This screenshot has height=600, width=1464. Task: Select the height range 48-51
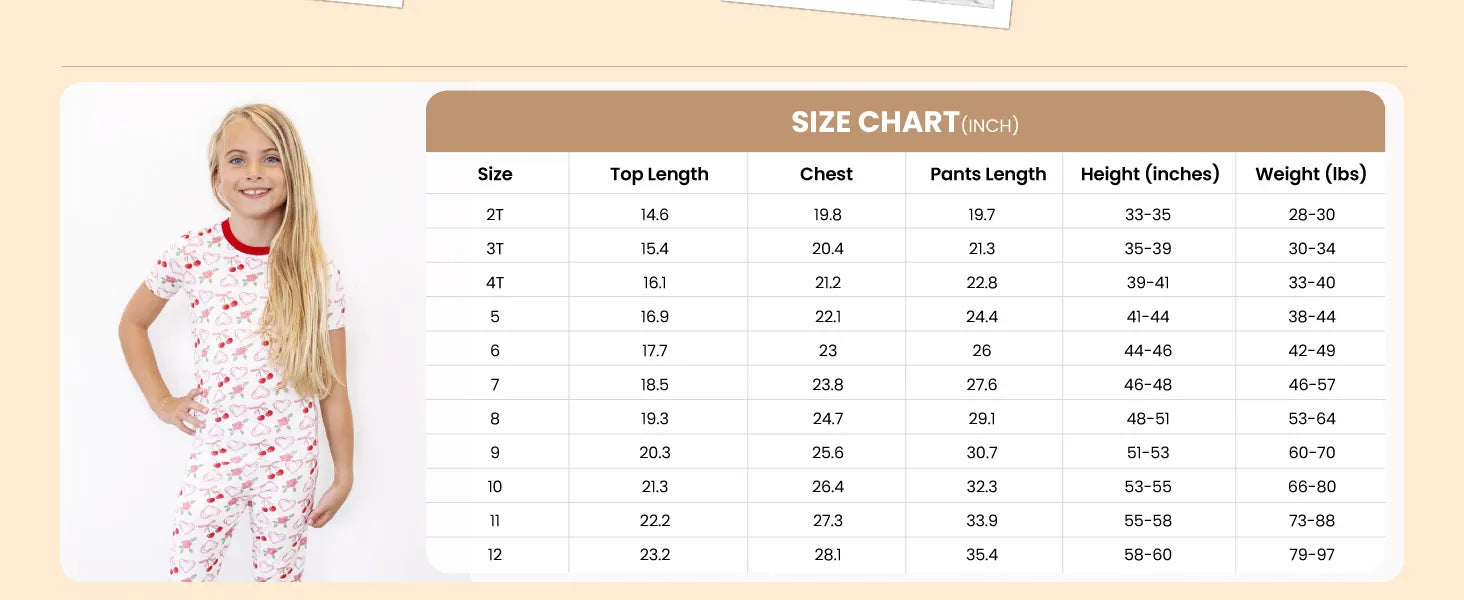coord(1148,419)
